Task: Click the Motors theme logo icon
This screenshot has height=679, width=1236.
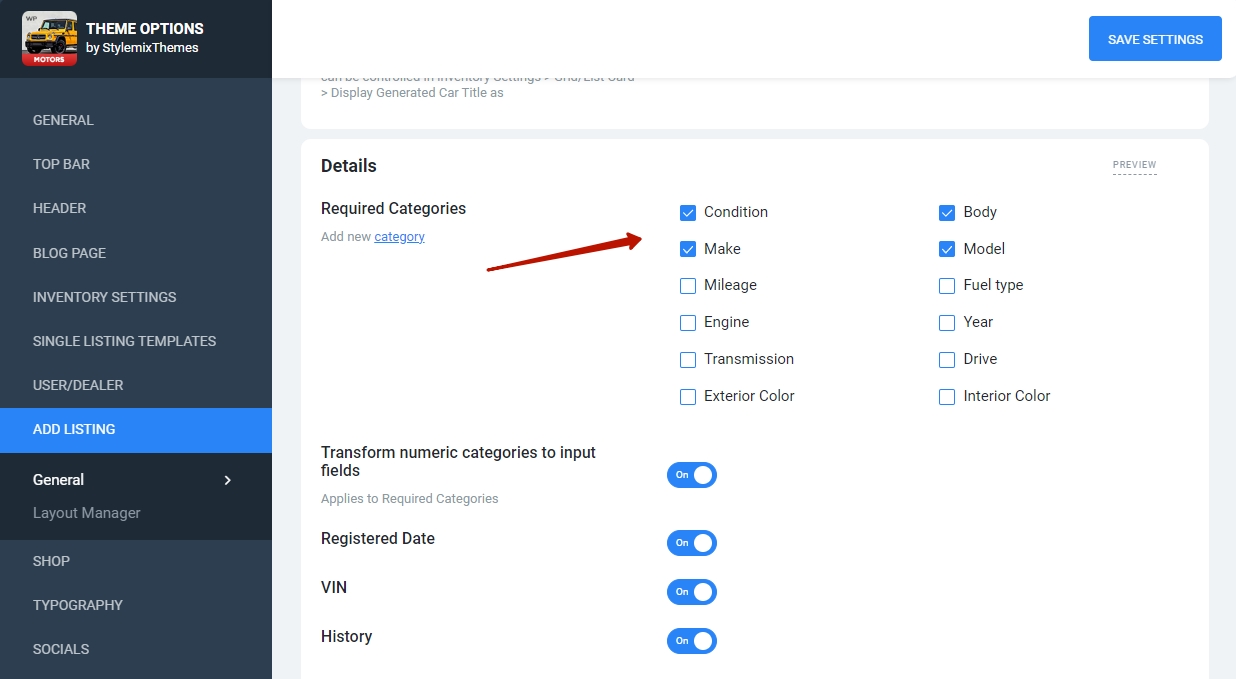Action: click(x=49, y=39)
